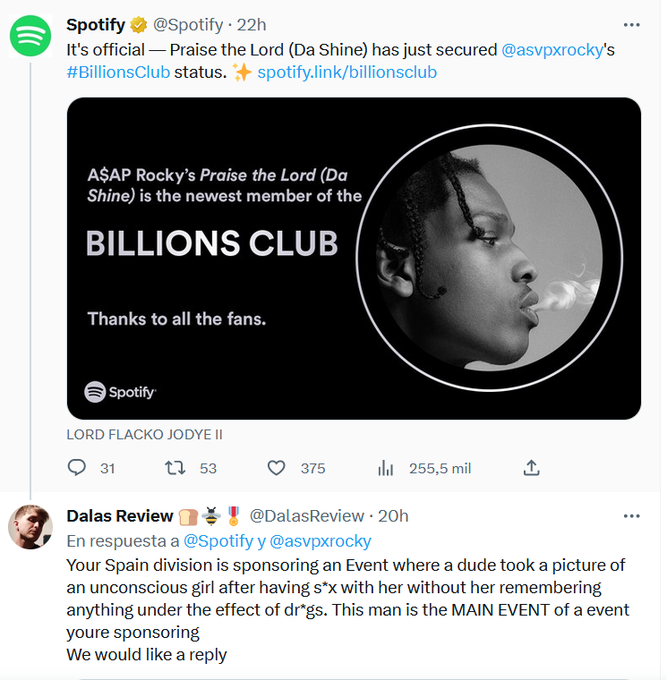Click @Spotify in the reply-to line
This screenshot has height=680, width=667.
point(218,541)
